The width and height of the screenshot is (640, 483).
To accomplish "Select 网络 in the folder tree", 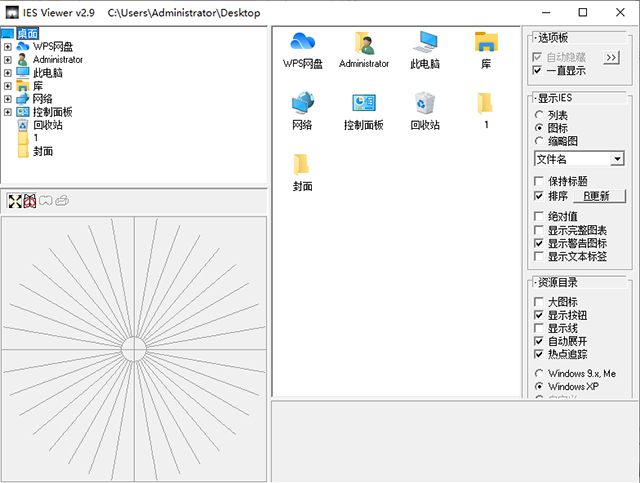I will (42, 99).
